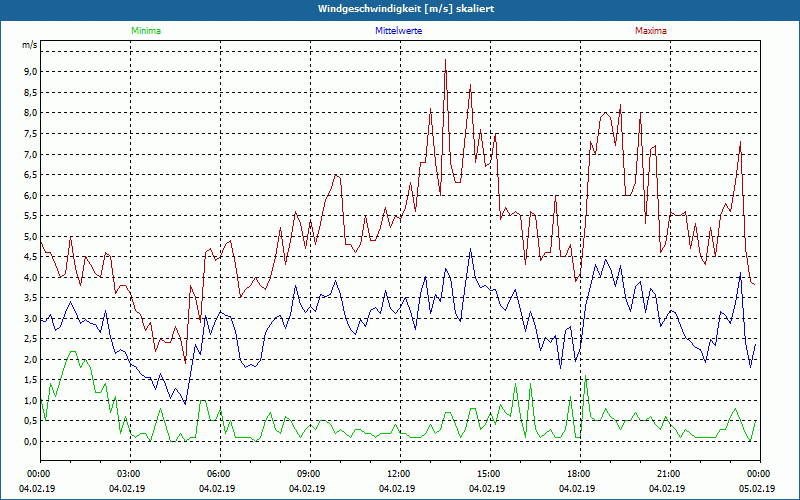Image resolution: width=800 pixels, height=500 pixels.
Task: Click the chart title Windgeschwindigkeit [m/s] skaliert
Action: [x=406, y=9]
